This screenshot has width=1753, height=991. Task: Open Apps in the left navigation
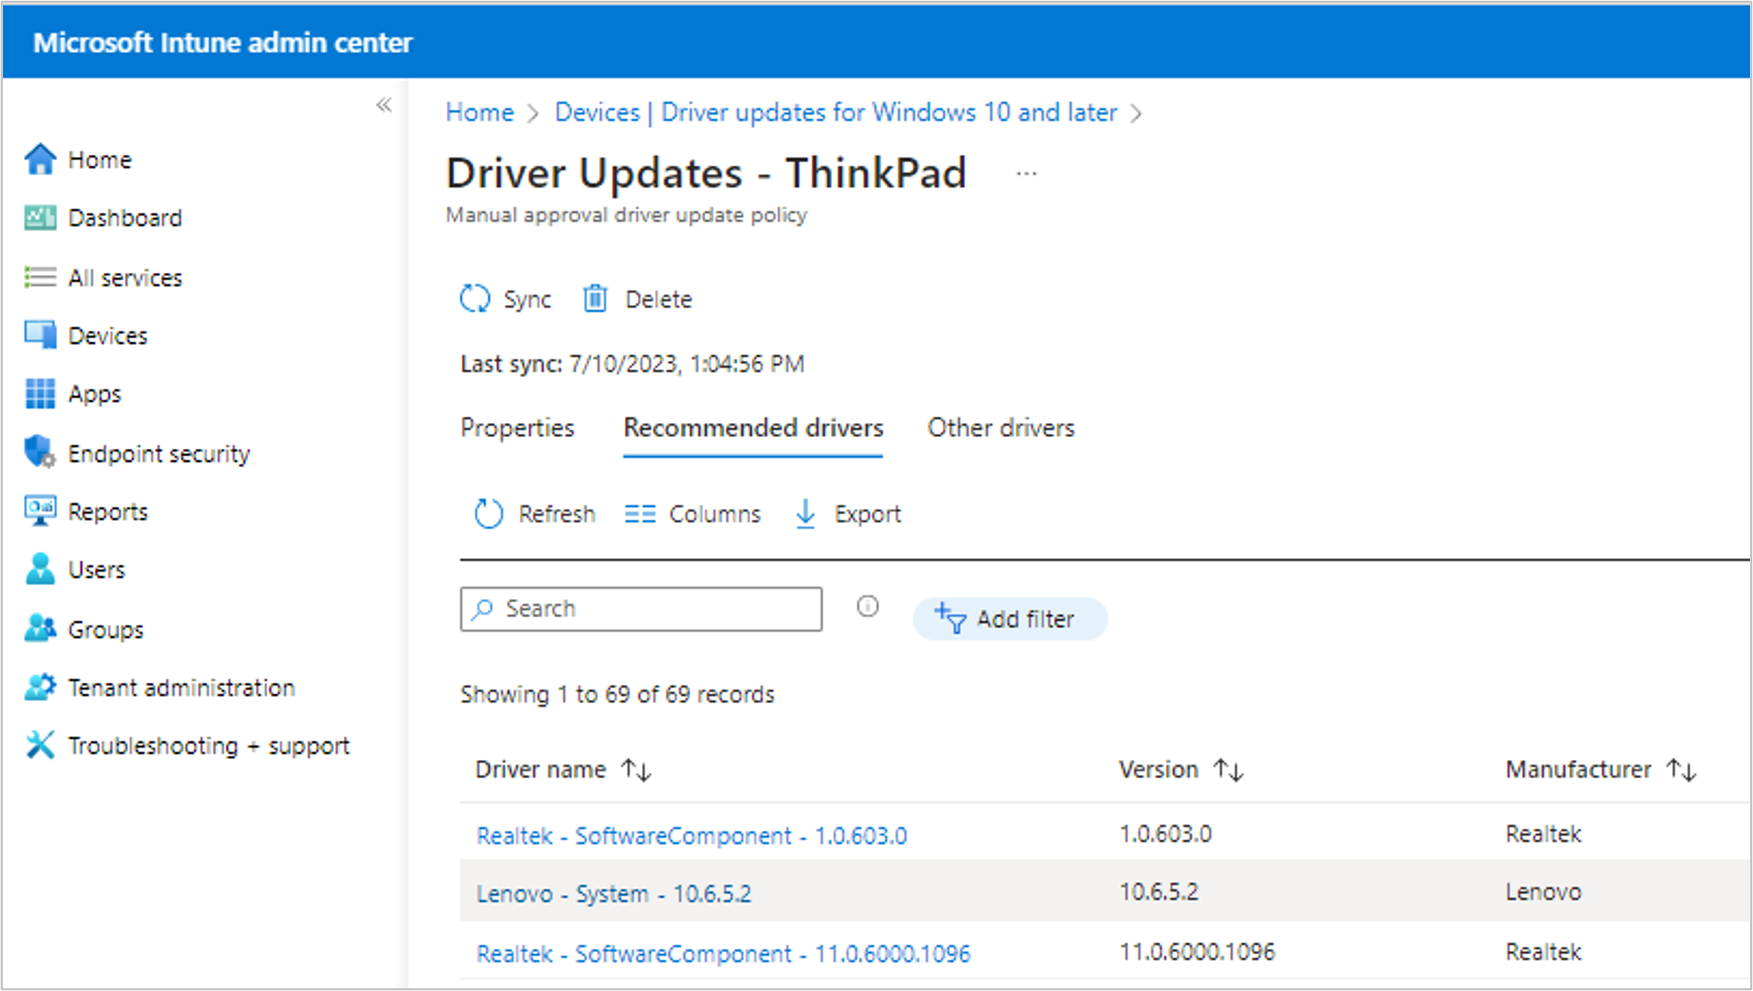(94, 394)
